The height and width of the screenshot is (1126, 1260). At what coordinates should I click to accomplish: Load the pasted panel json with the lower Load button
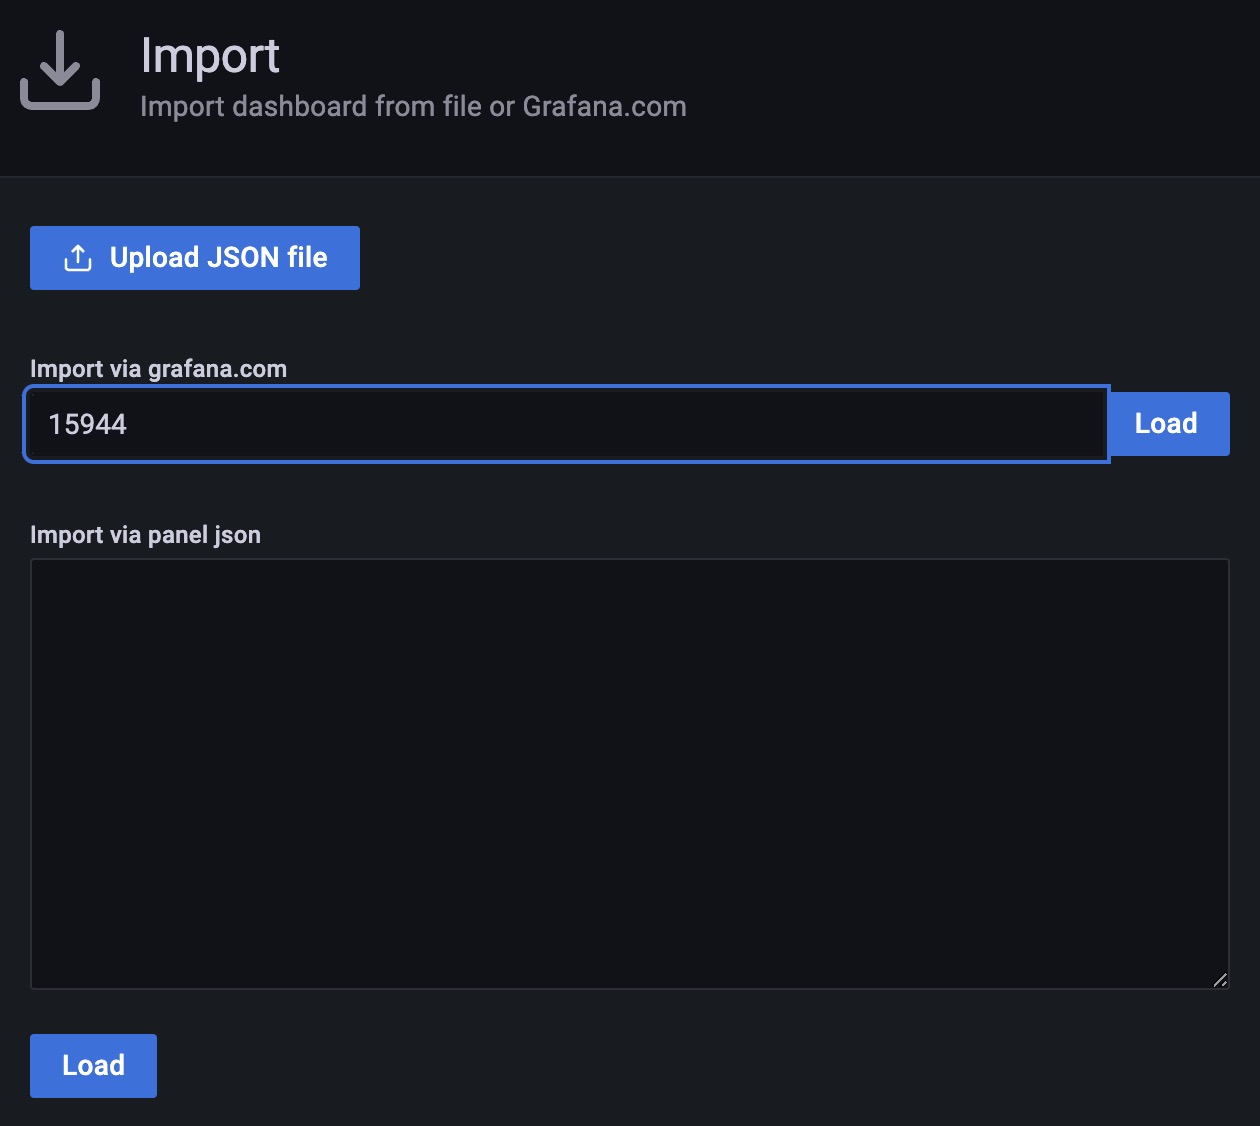(93, 1066)
